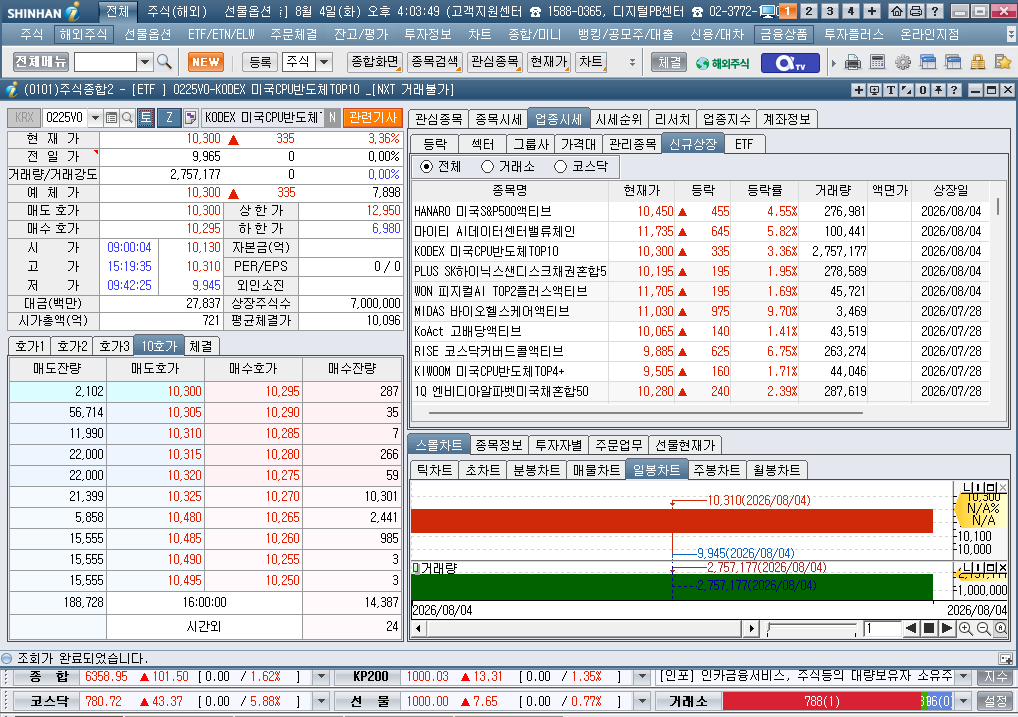Click the stock search magnifier beside code field
The width and height of the screenshot is (1018, 717).
tap(127, 118)
